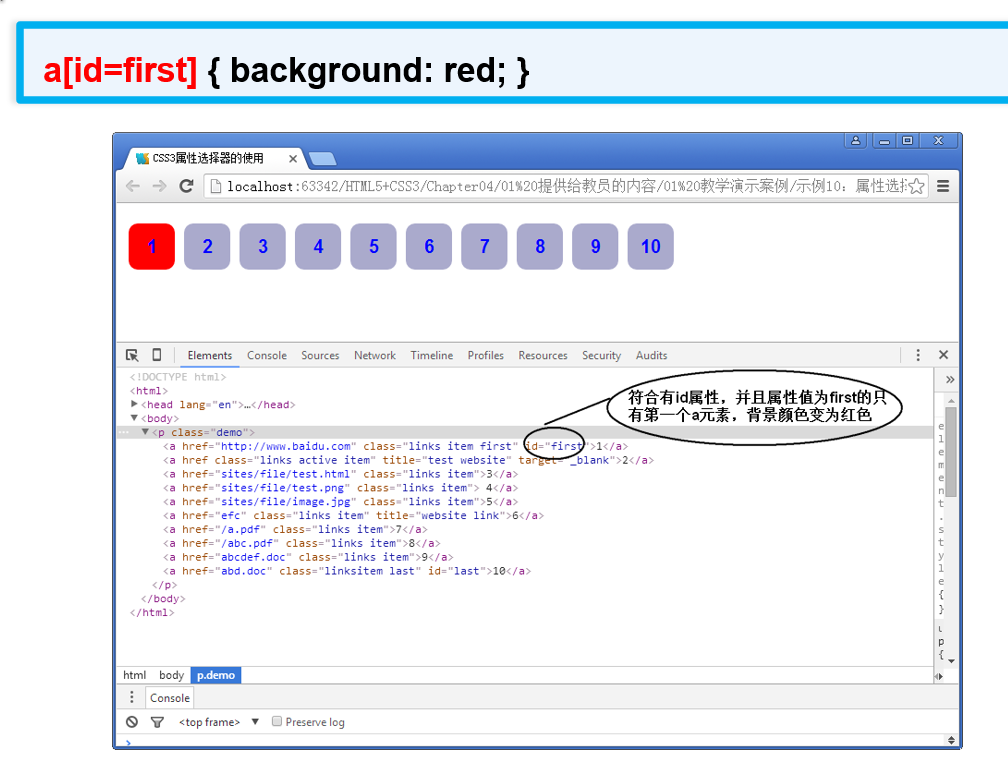1008x775 pixels.
Task: Open DevTools three-dot options menu
Action: pos(918,355)
